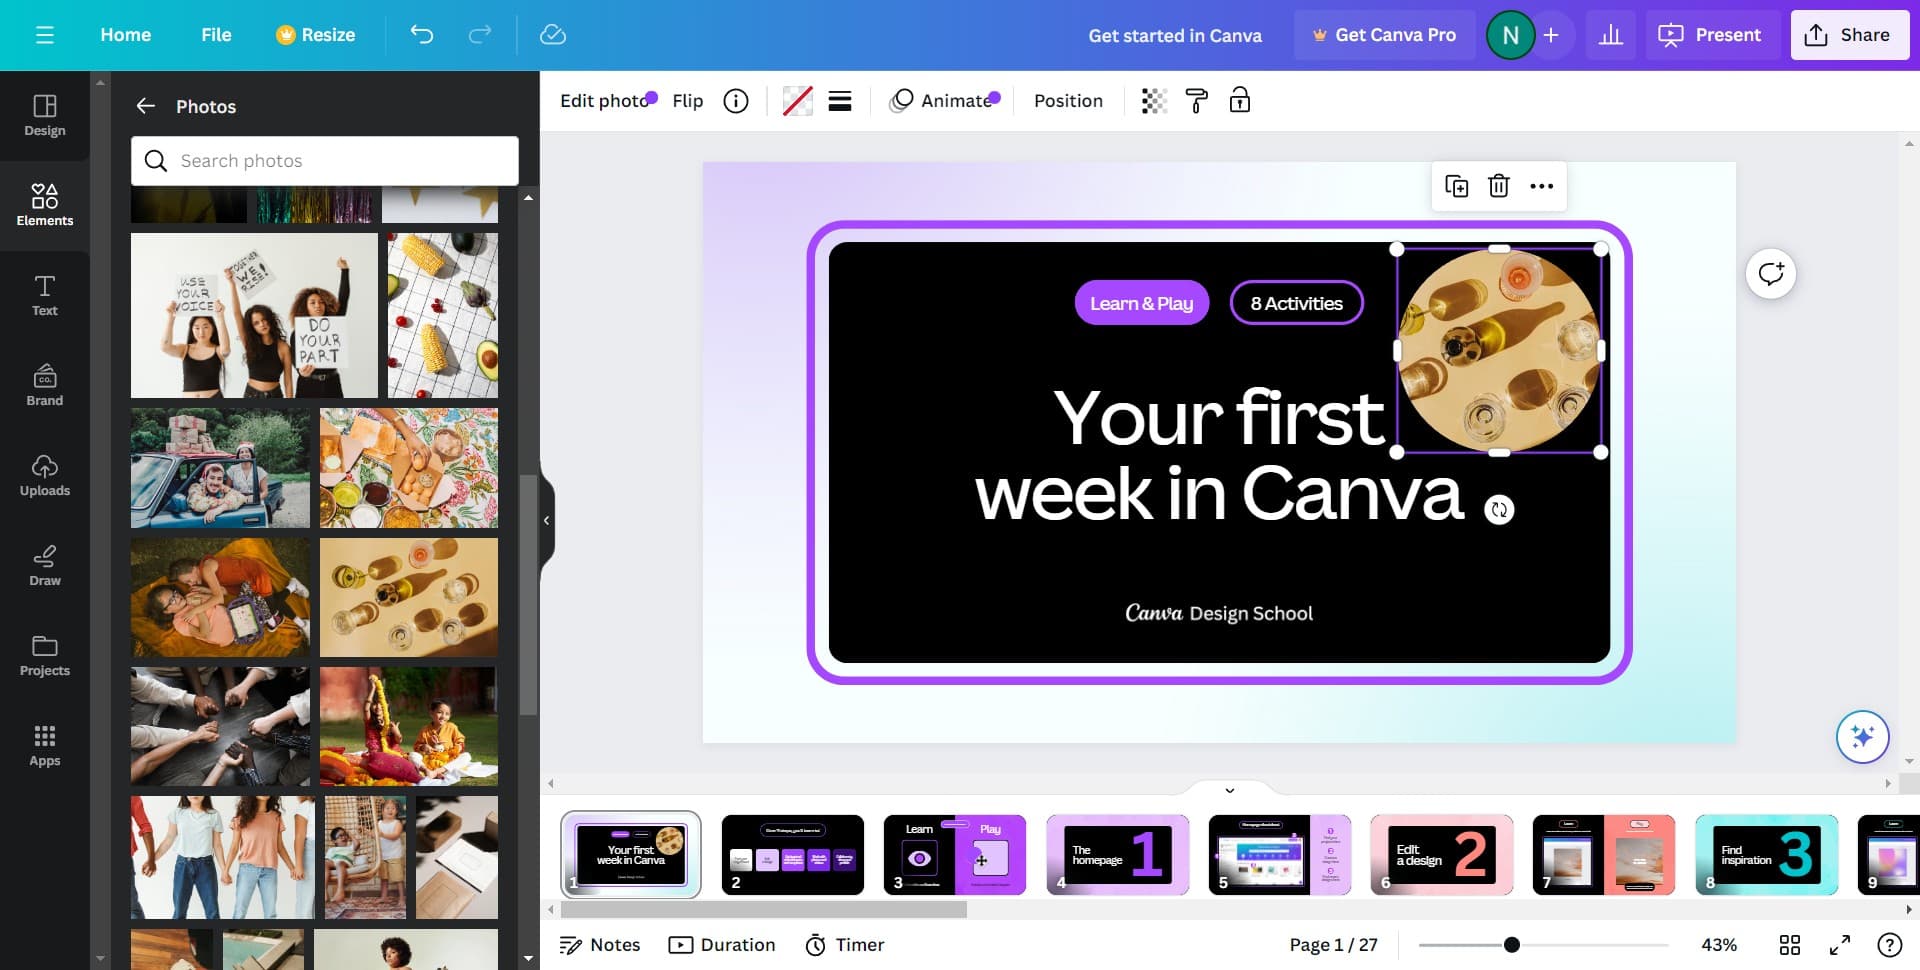Select the no-color border swatch
Viewport: 1920px width, 970px height.
tap(797, 101)
